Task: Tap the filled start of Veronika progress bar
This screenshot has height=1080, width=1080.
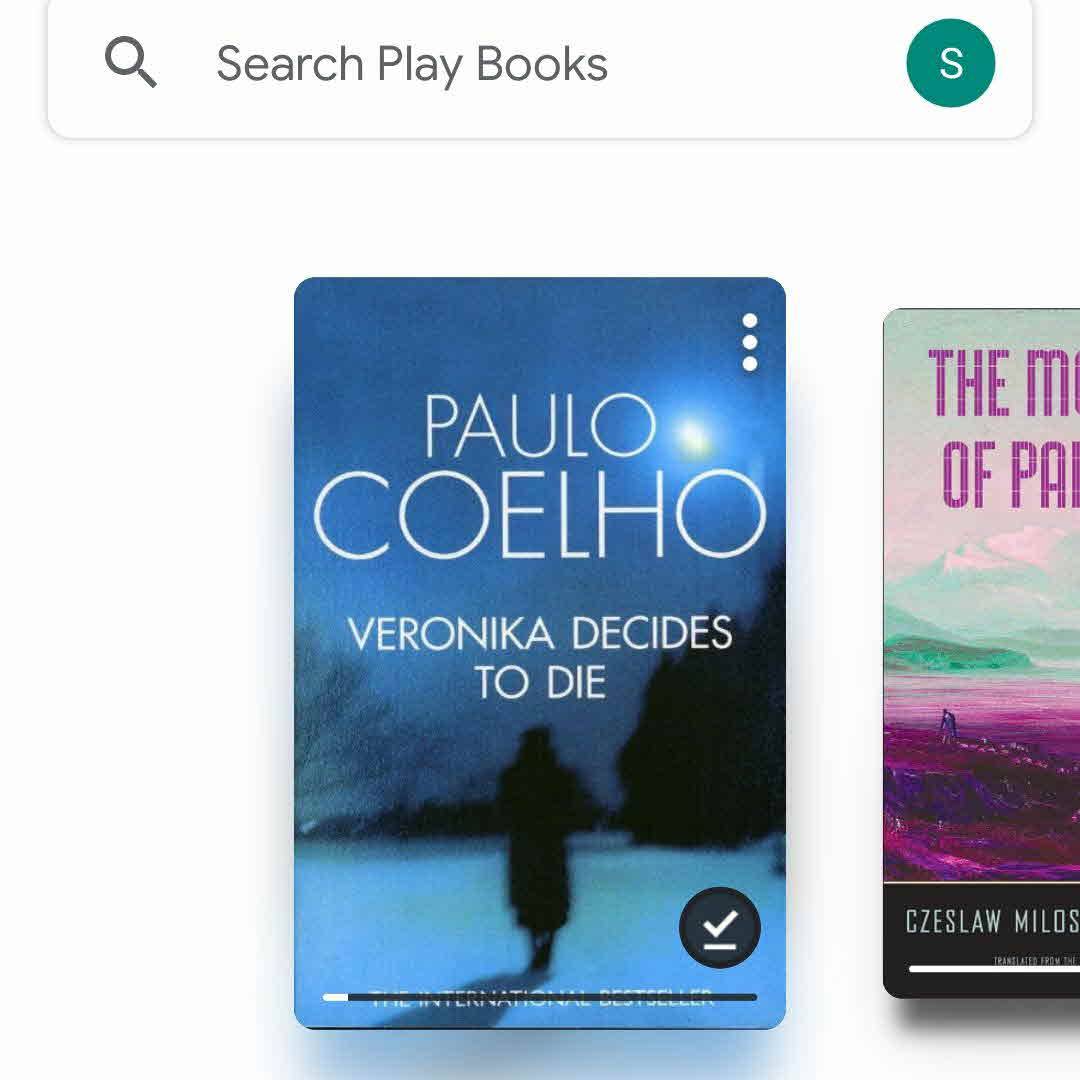Action: pyautogui.click(x=335, y=997)
